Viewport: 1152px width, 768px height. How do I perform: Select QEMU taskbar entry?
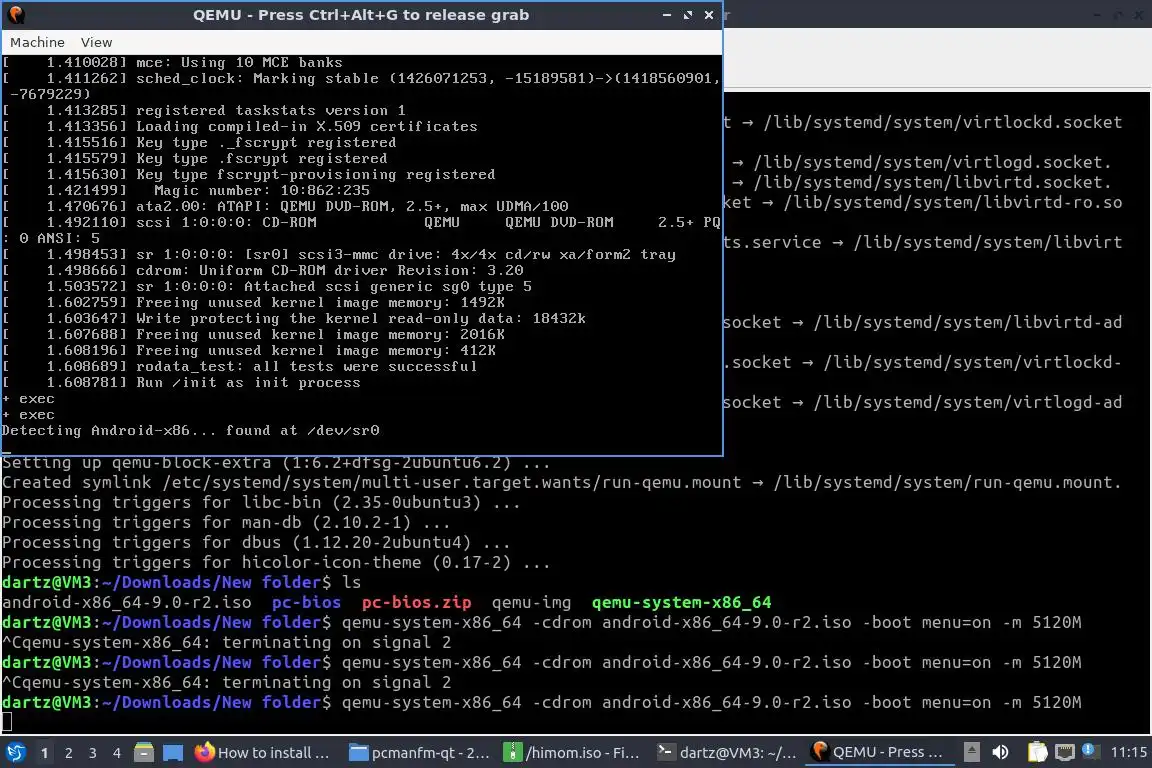[x=879, y=753]
